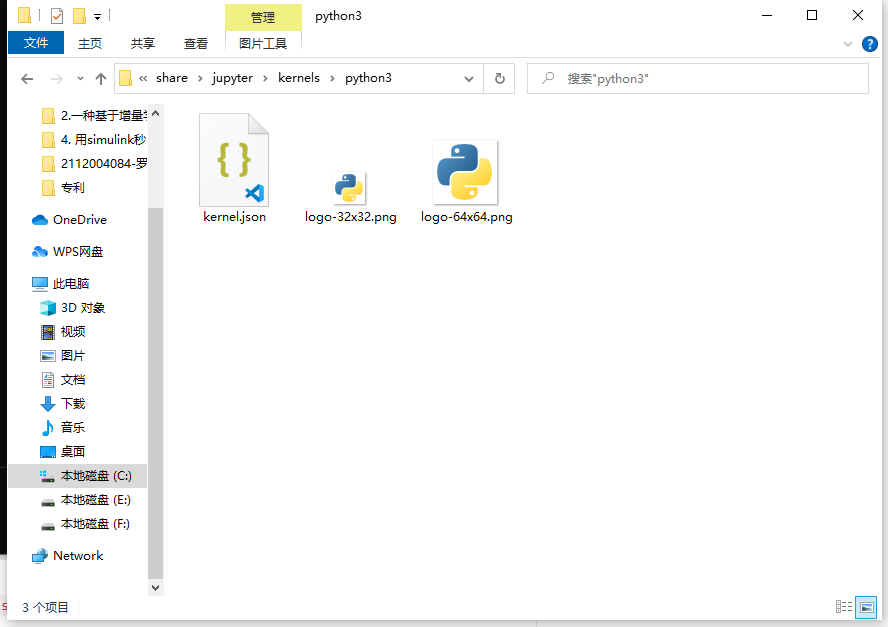This screenshot has height=627, width=888.
Task: Open the 图片工具 ribbon tab
Action: 263,43
